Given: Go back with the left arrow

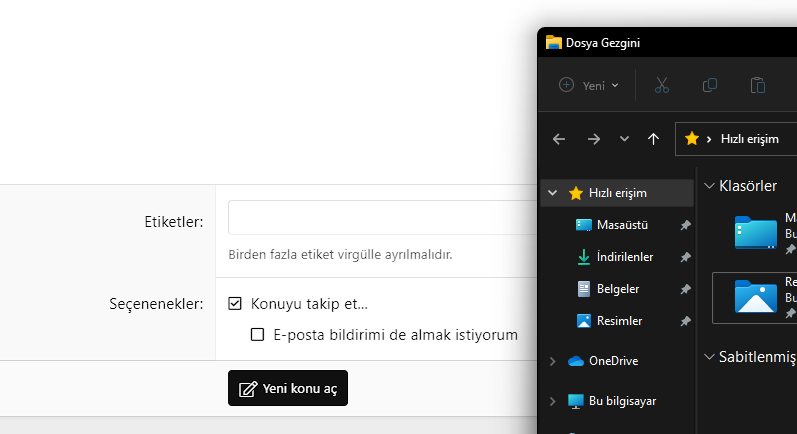Looking at the screenshot, I should click(559, 139).
